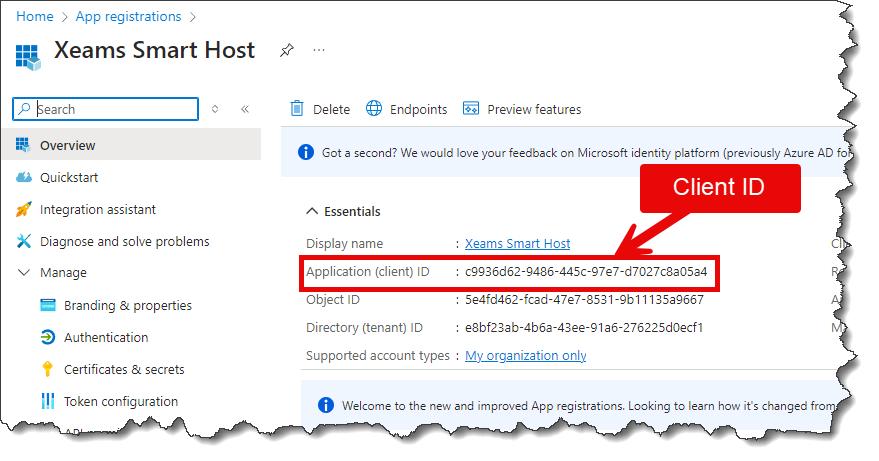Screen dimensions: 879x461
Task: Collapse the Essentials section
Action: tap(310, 212)
